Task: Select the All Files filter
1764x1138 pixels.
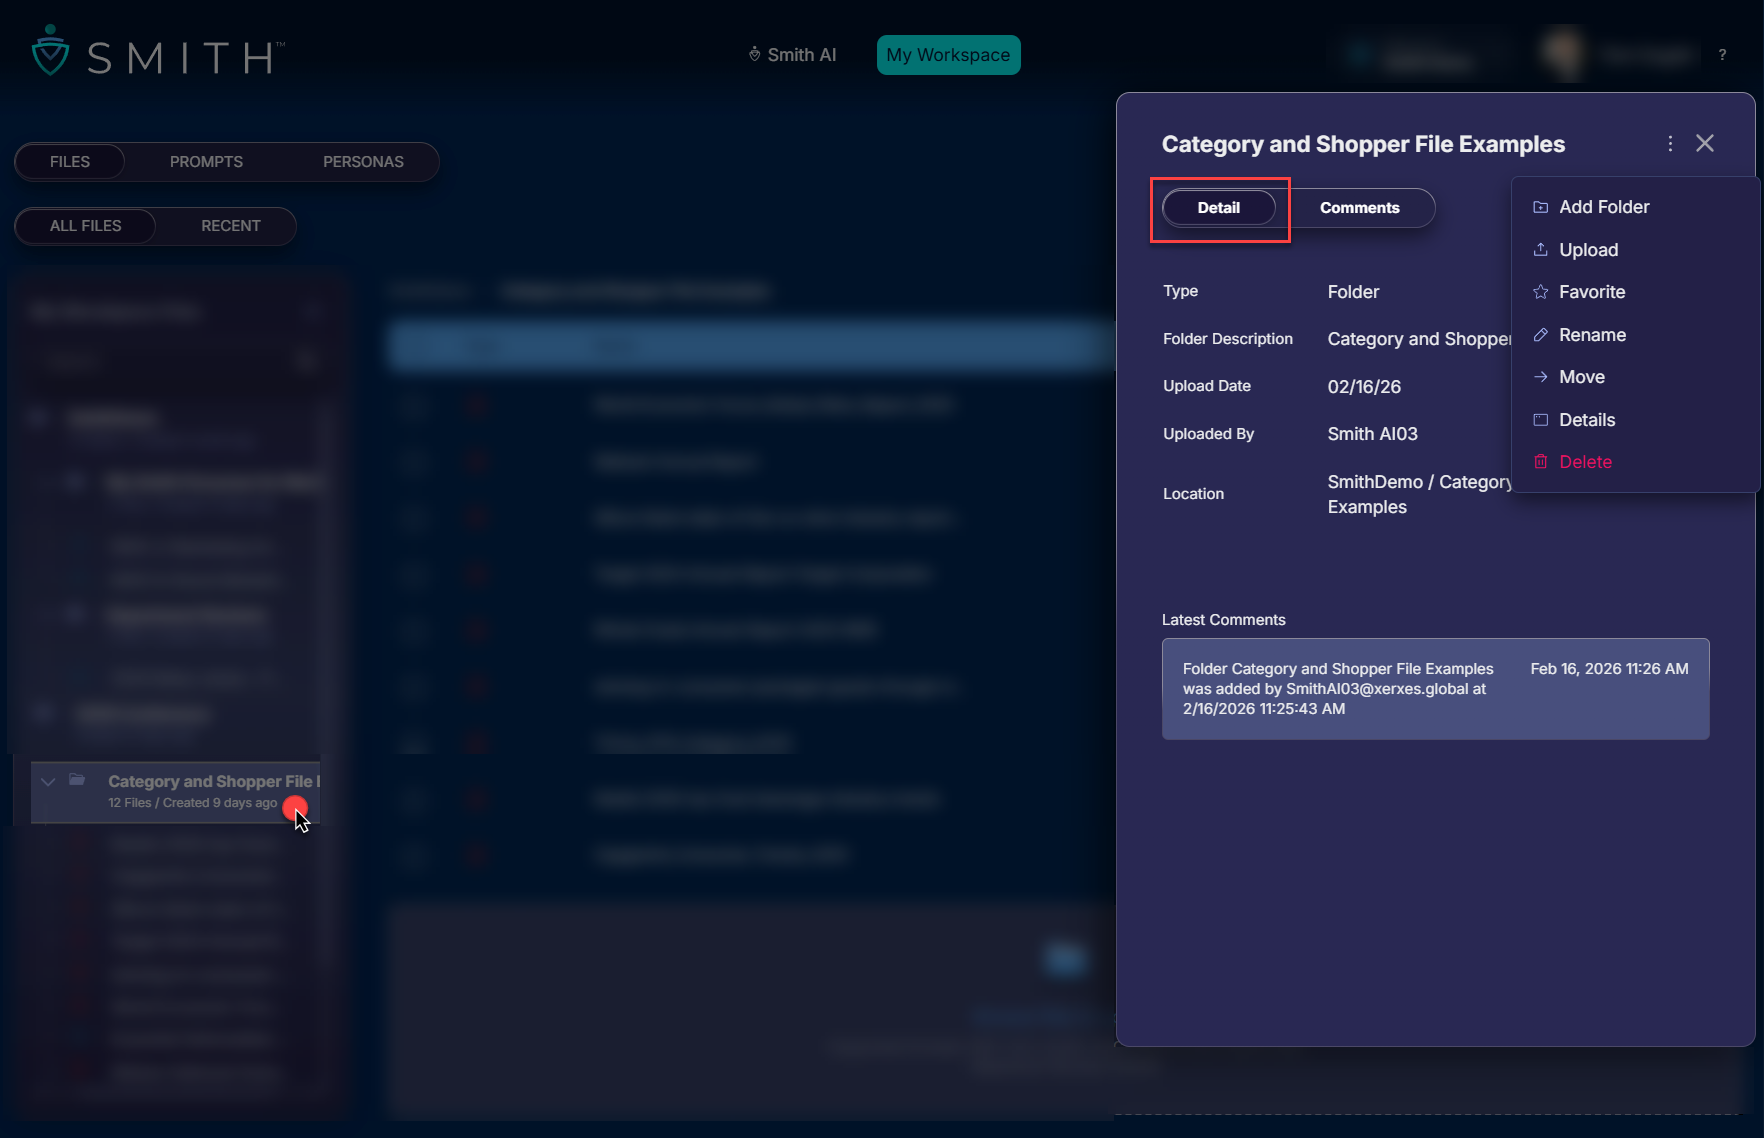Action: 86,226
